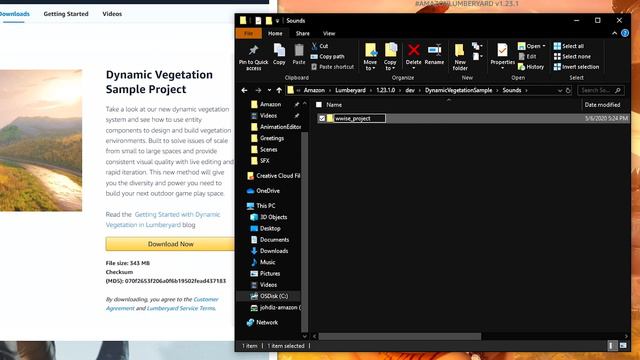The image size is (640, 360).
Task: Create a New folder
Action: [x=460, y=57]
